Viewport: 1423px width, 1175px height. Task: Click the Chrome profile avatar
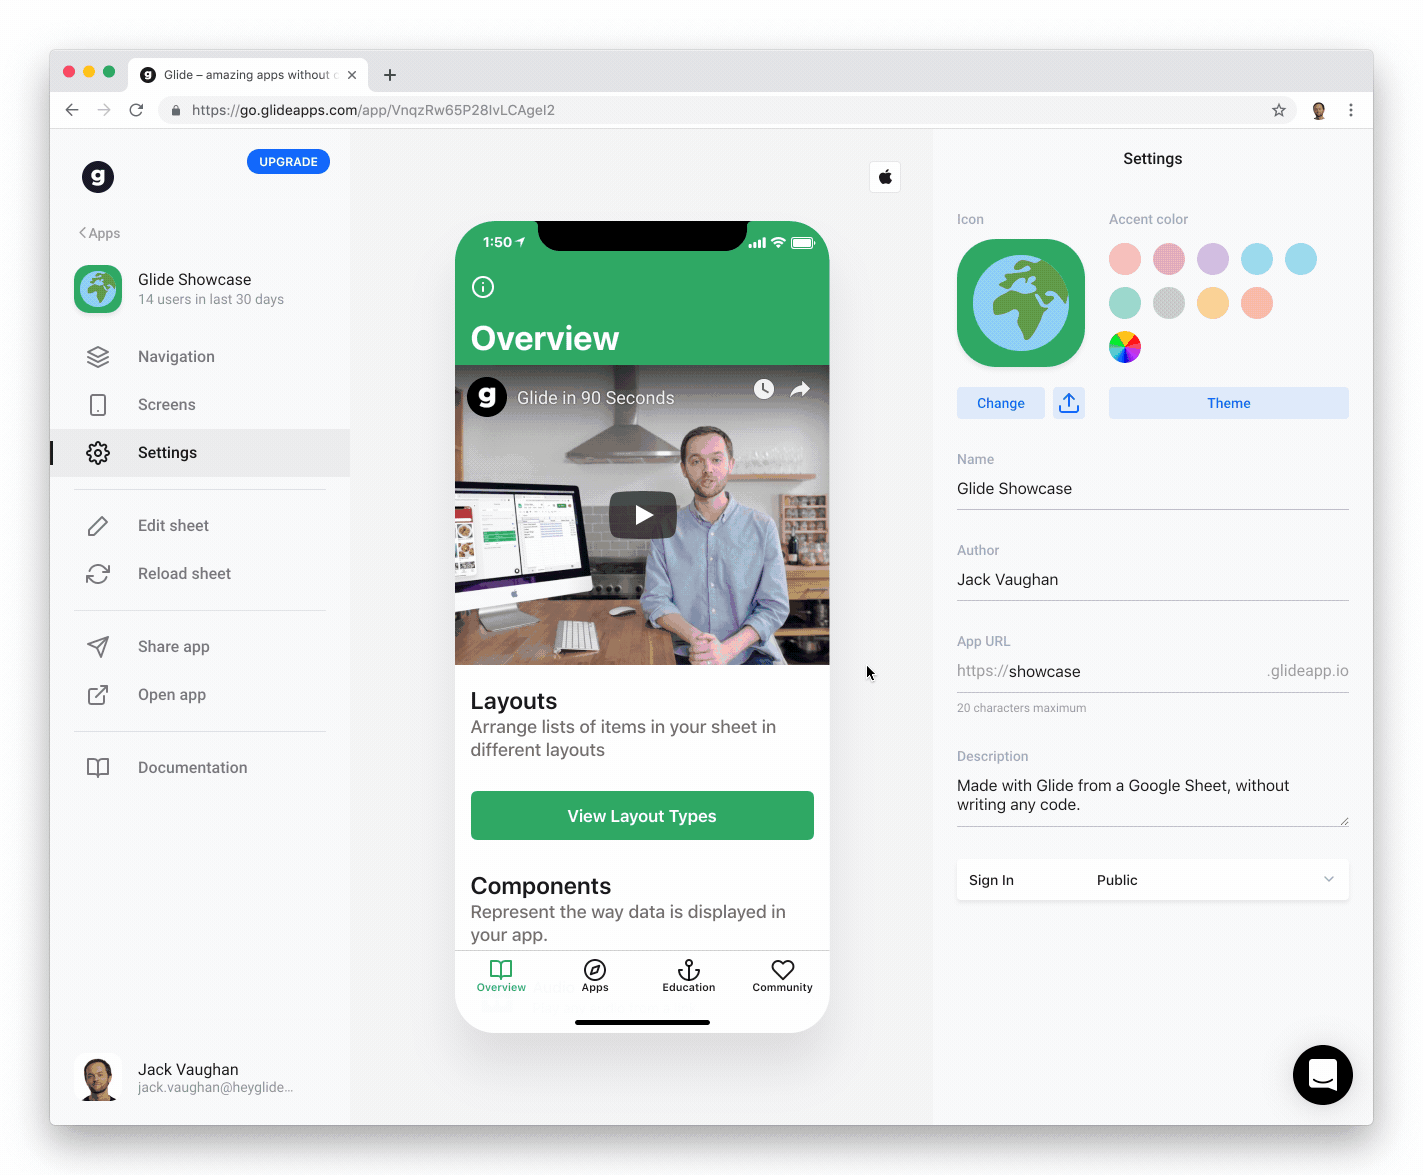click(1319, 110)
